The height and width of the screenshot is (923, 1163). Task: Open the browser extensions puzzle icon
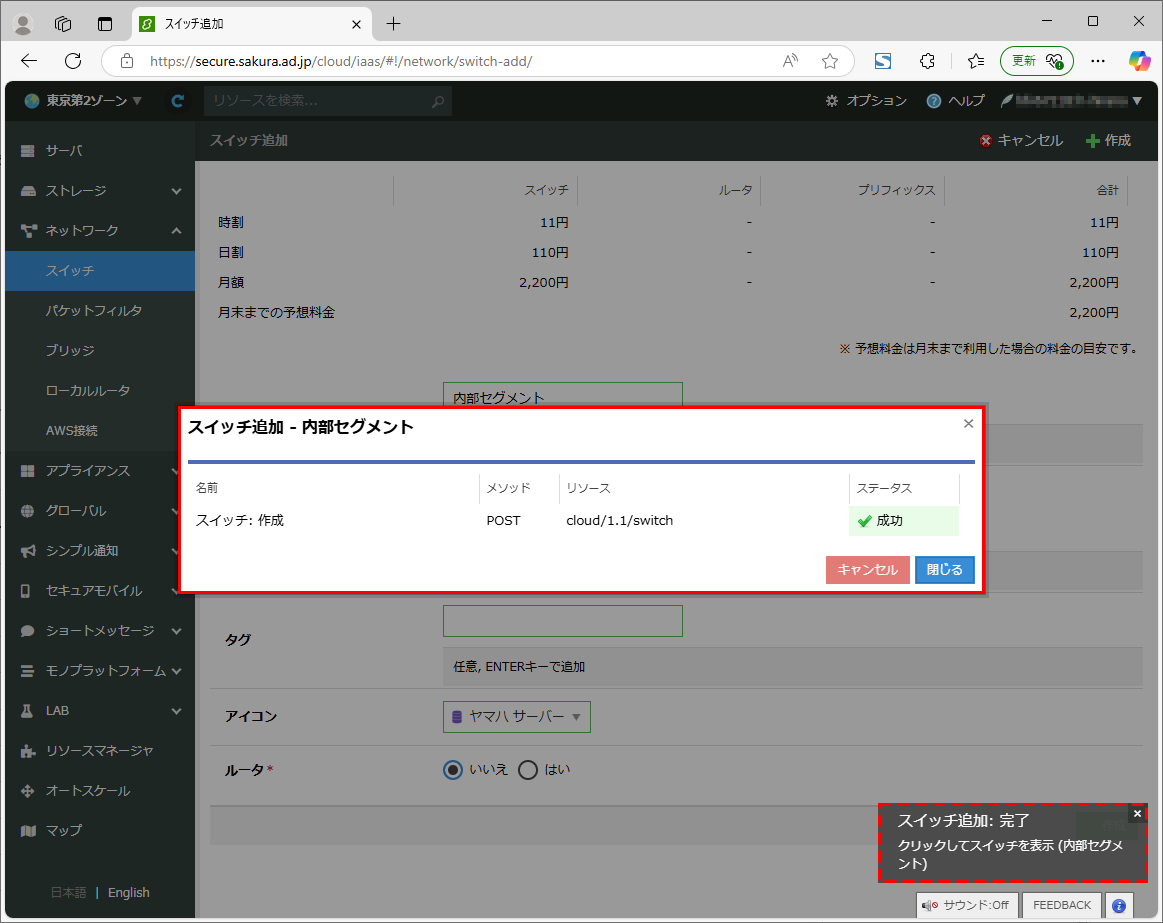point(927,61)
